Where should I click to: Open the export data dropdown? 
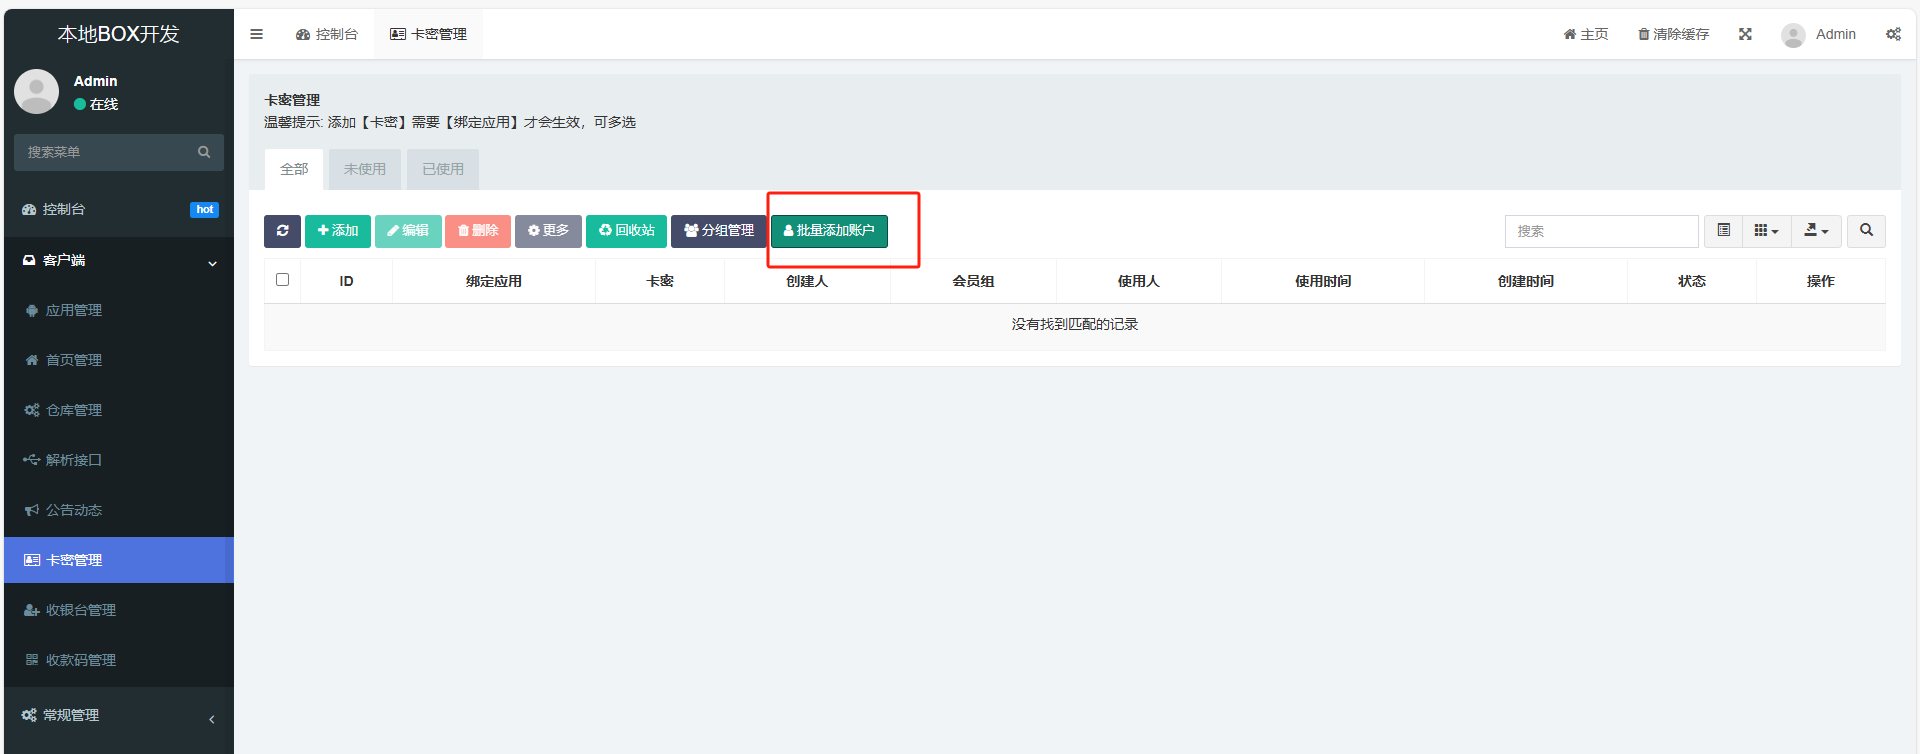pos(1816,231)
